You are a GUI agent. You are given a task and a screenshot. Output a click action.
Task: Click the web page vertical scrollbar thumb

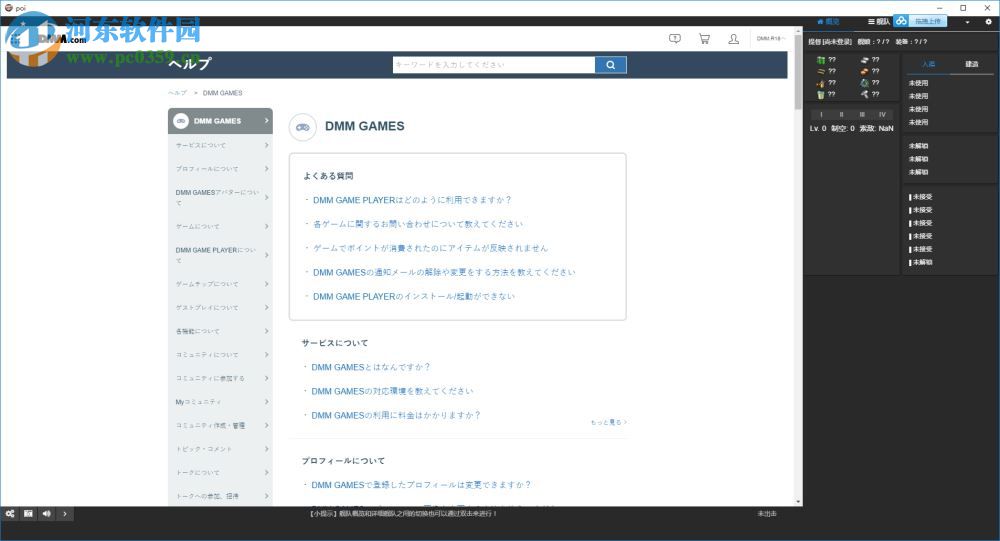pyautogui.click(x=798, y=73)
